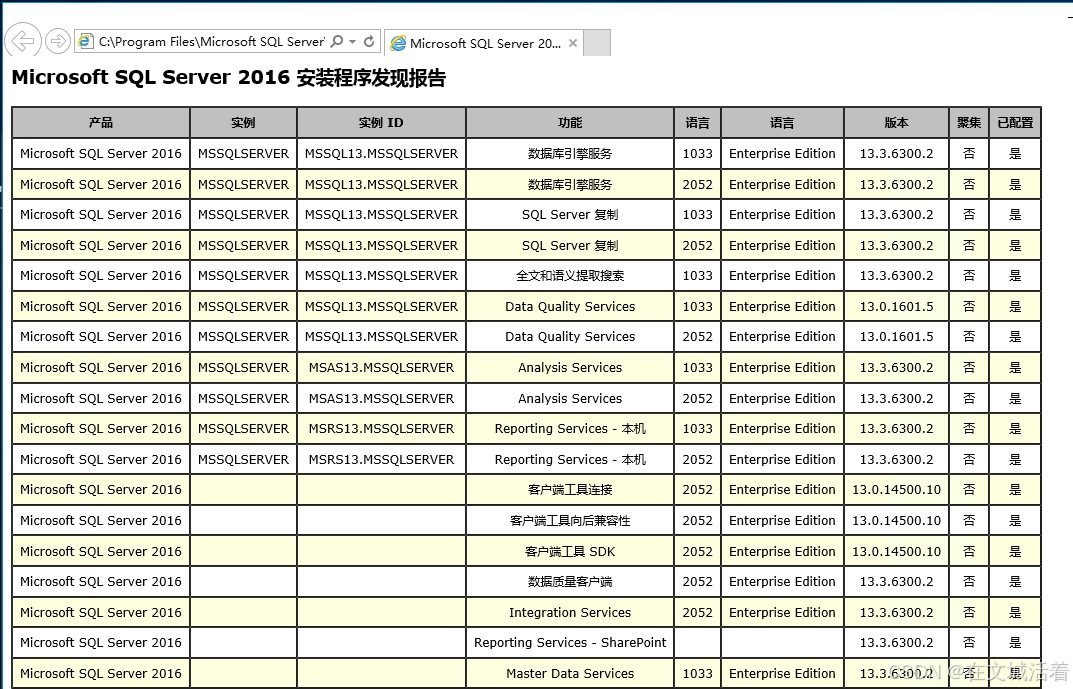Click the search magnifier in the address bar

(337, 41)
